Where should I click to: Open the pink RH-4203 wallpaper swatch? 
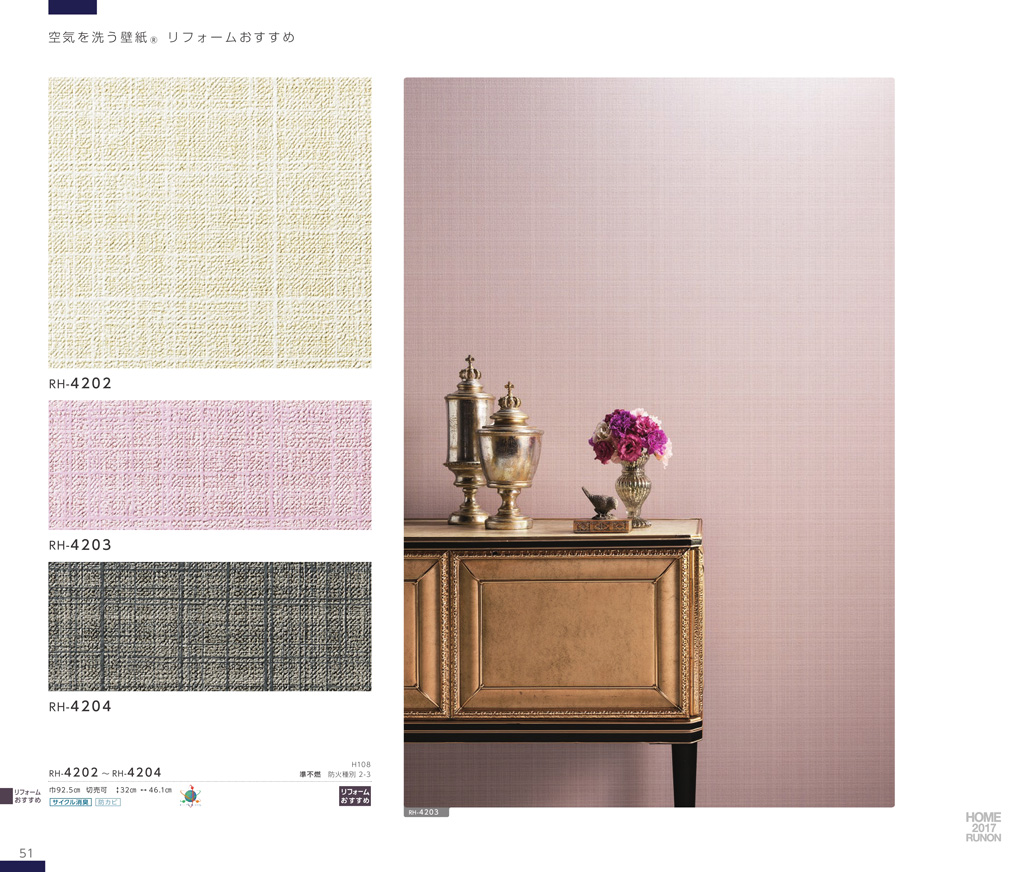click(210, 465)
